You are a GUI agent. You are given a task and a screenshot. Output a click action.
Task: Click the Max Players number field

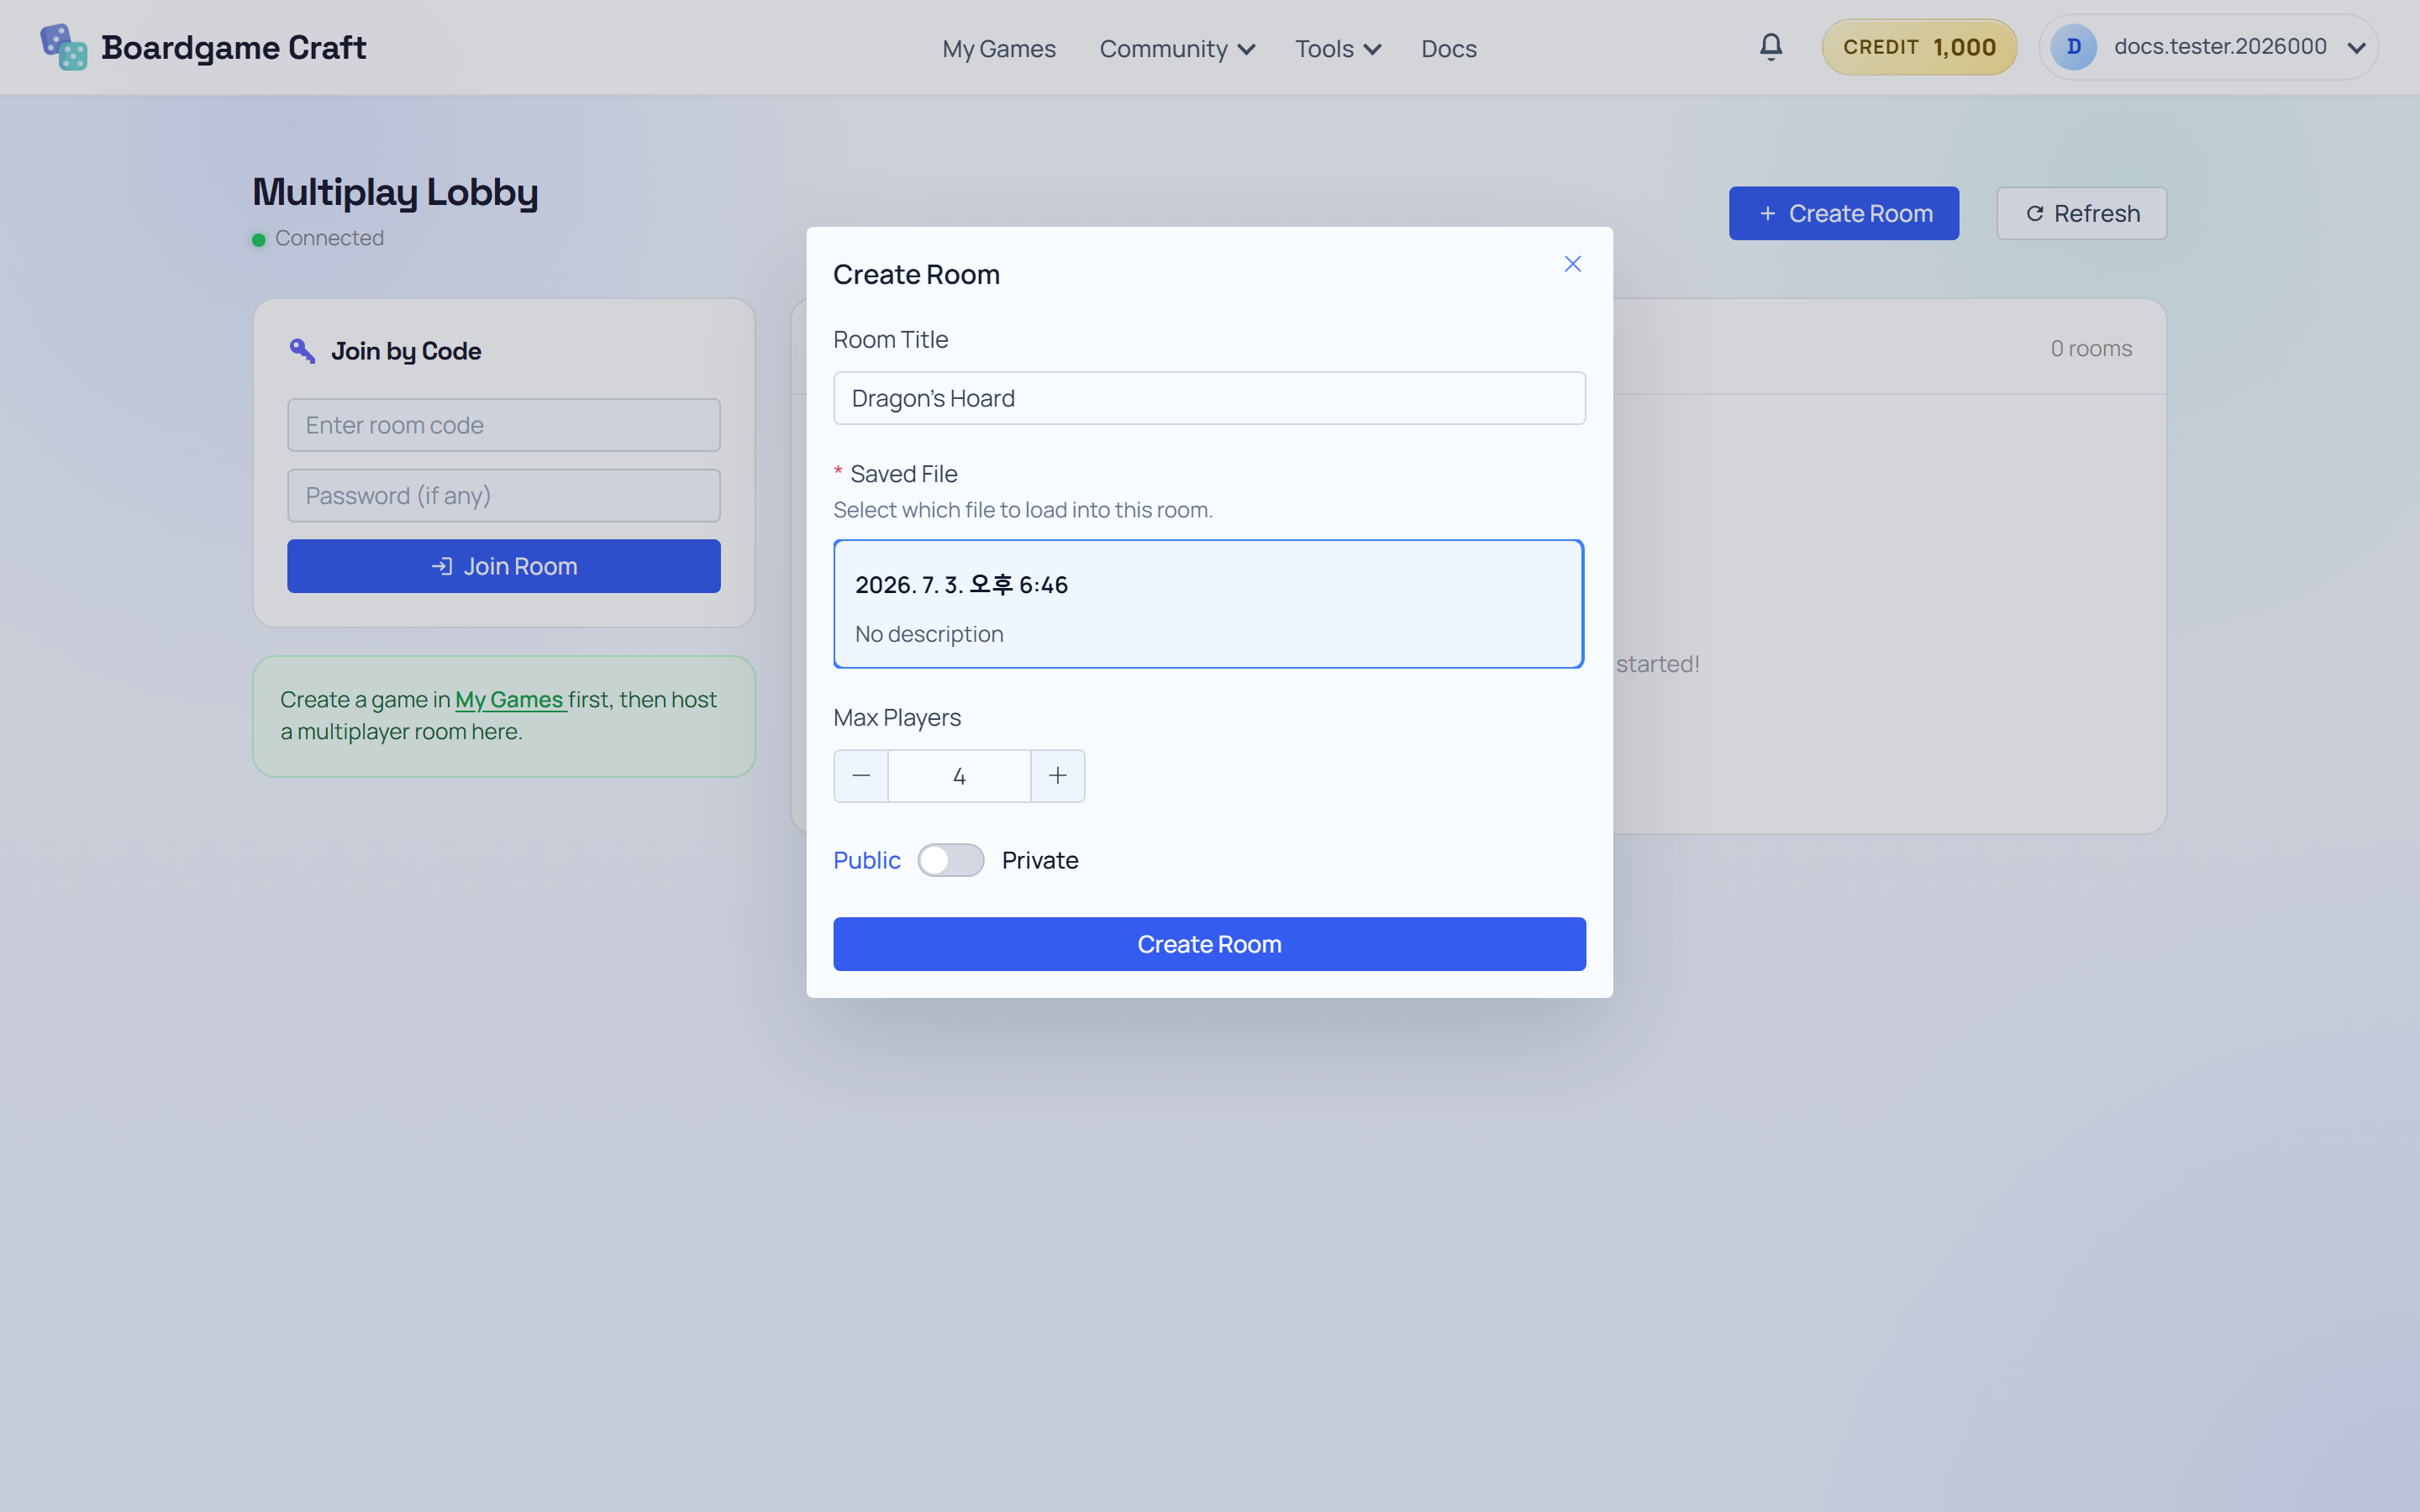pos(959,776)
